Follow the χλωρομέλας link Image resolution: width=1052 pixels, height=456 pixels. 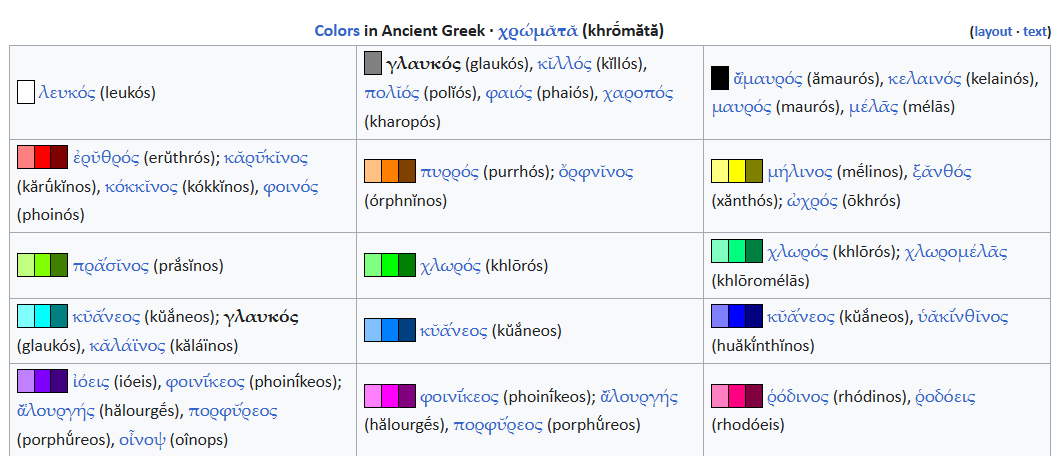click(955, 251)
